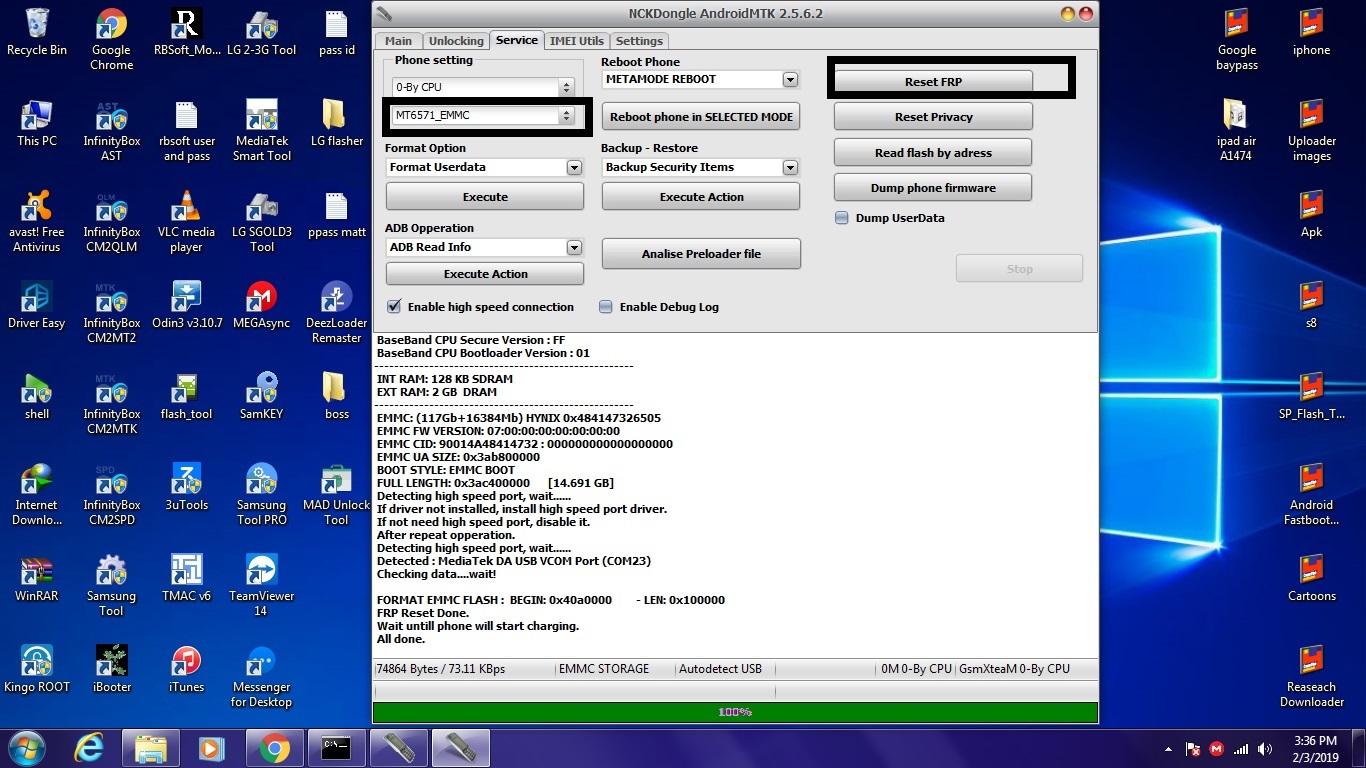
Task: Launch 3uTools from the desktop
Action: pos(186,486)
